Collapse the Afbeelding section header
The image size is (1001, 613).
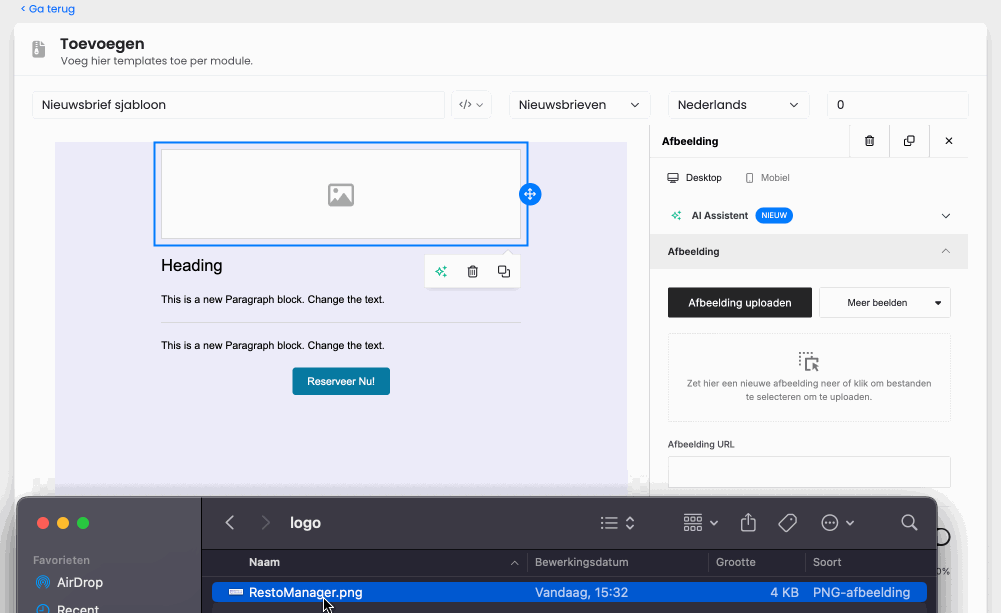[809, 252]
